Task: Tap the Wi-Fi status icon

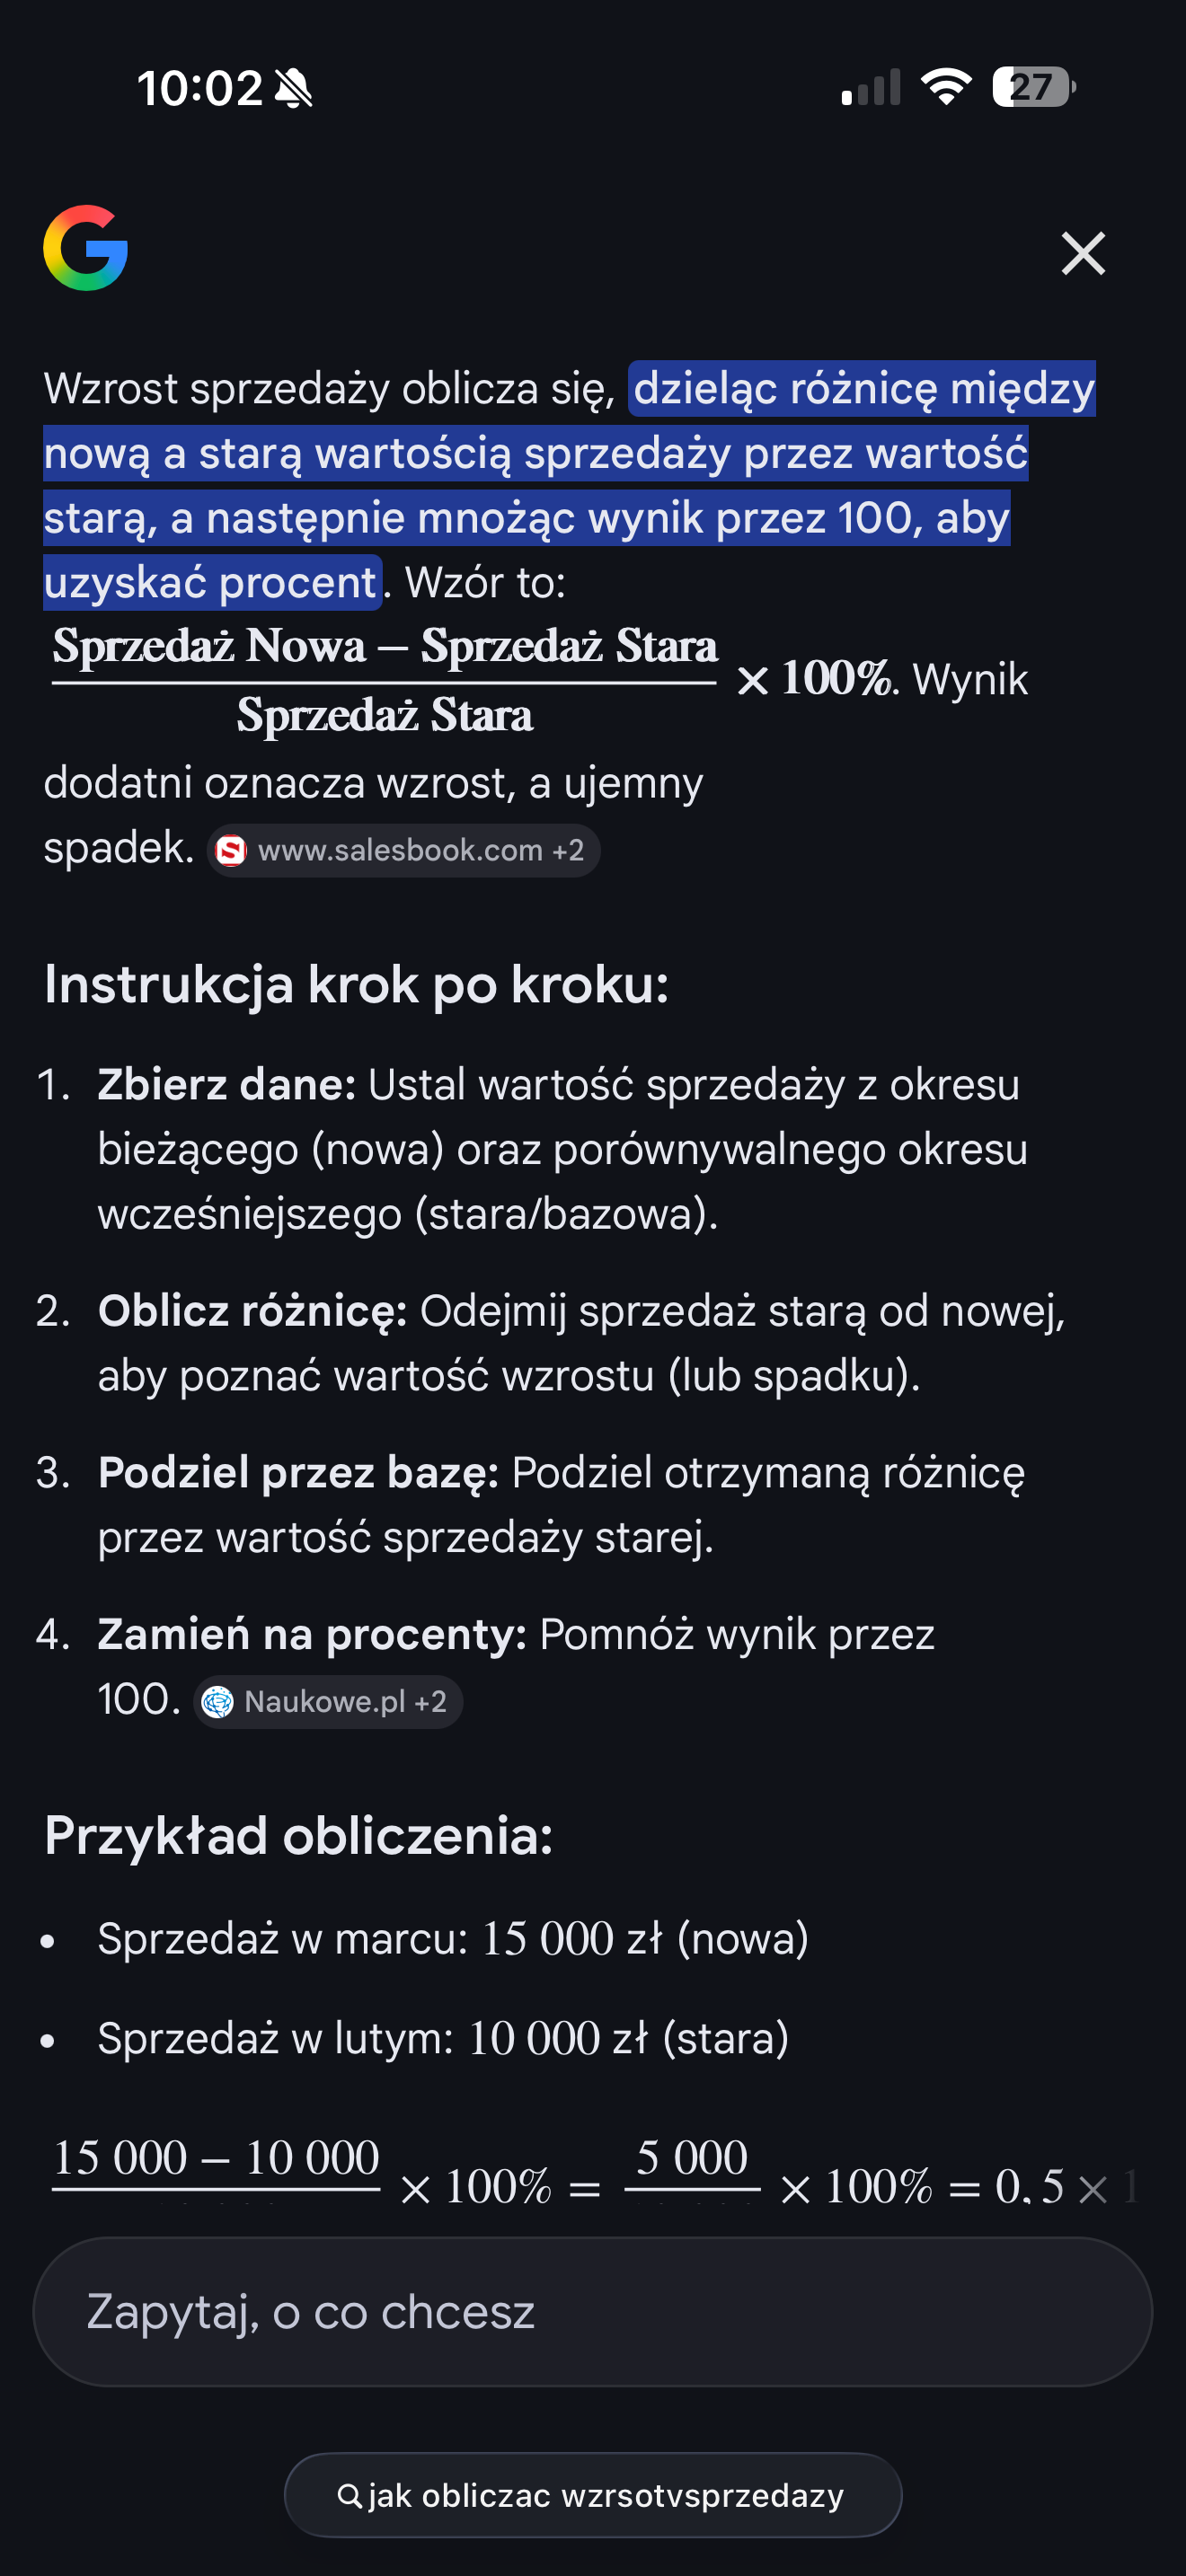Action: tap(946, 87)
